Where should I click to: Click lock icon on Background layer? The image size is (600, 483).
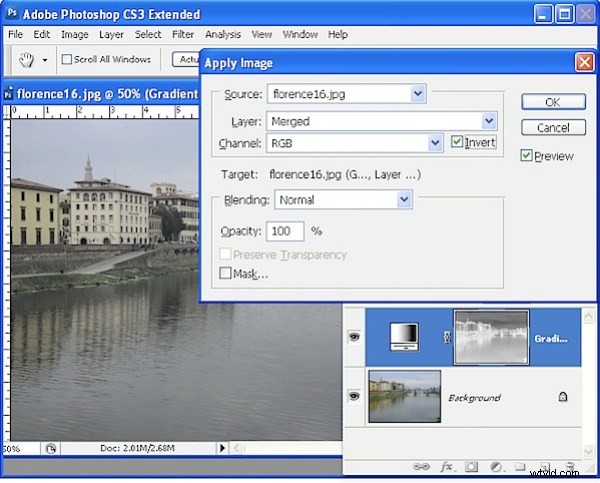(x=563, y=397)
